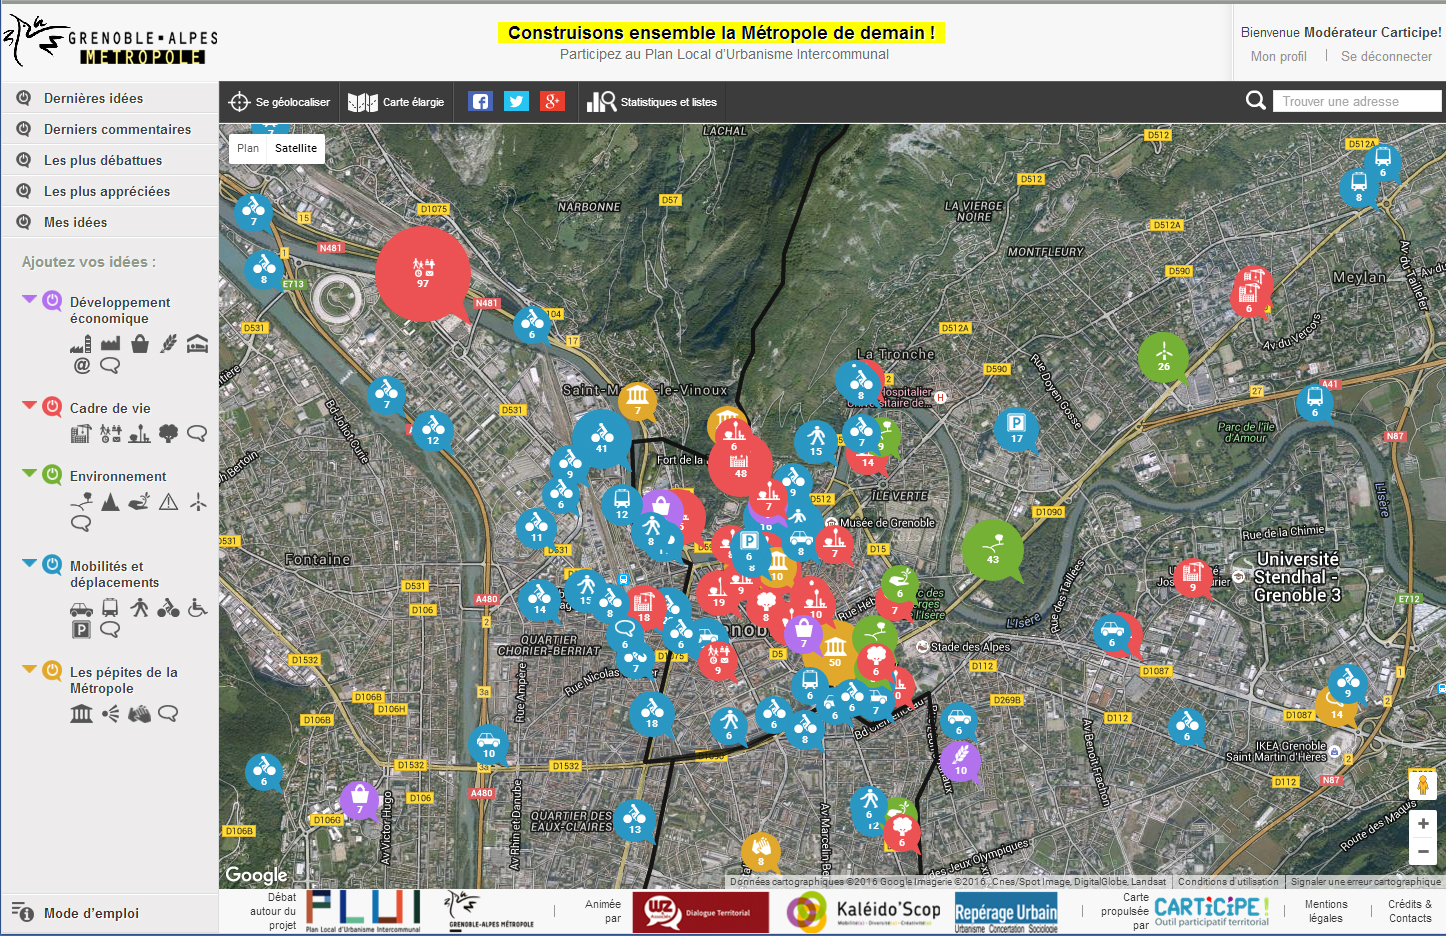Toggle the green Environnement power button

(52, 474)
